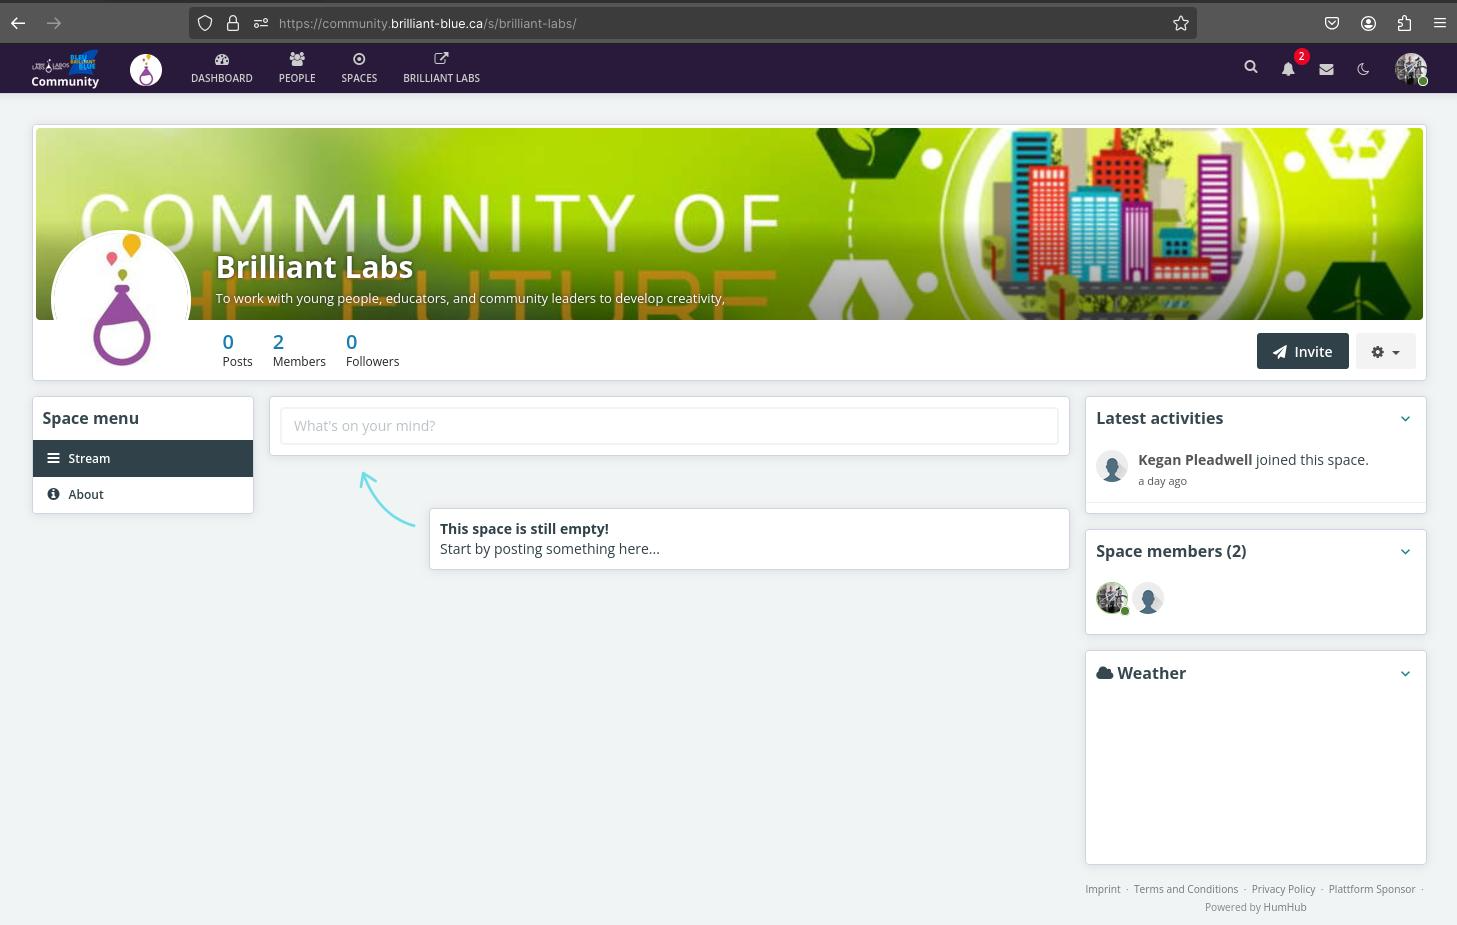Open search with the magnifier icon
Viewport: 1457px width, 925px height.
tap(1251, 68)
